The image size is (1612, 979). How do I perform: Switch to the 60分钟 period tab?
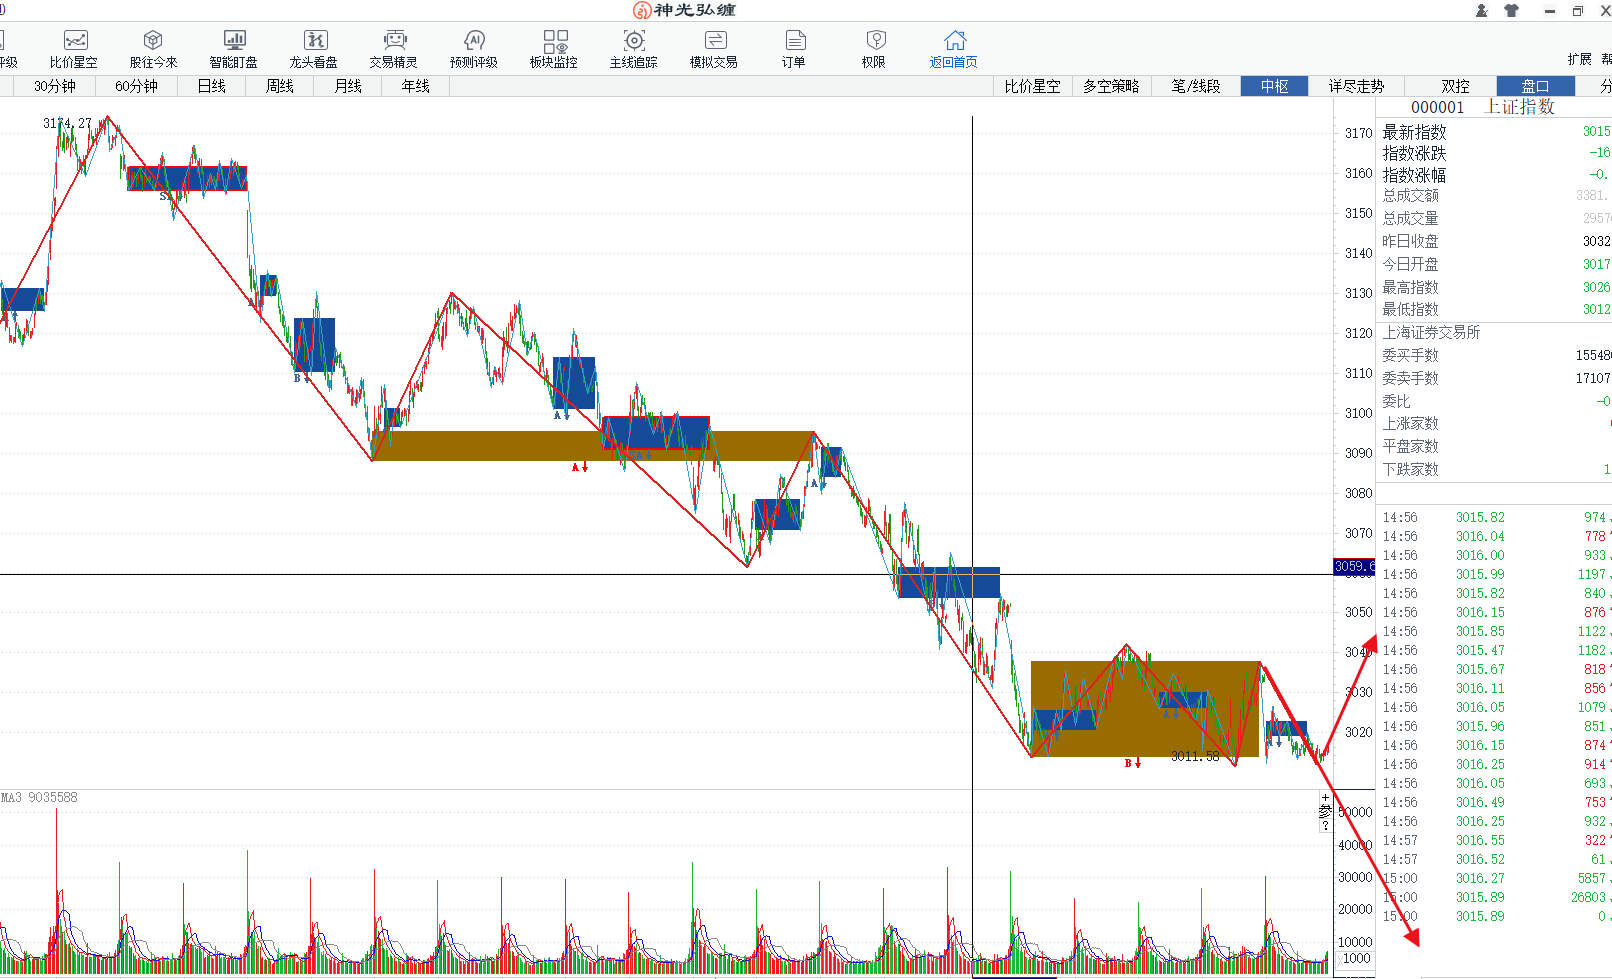136,86
